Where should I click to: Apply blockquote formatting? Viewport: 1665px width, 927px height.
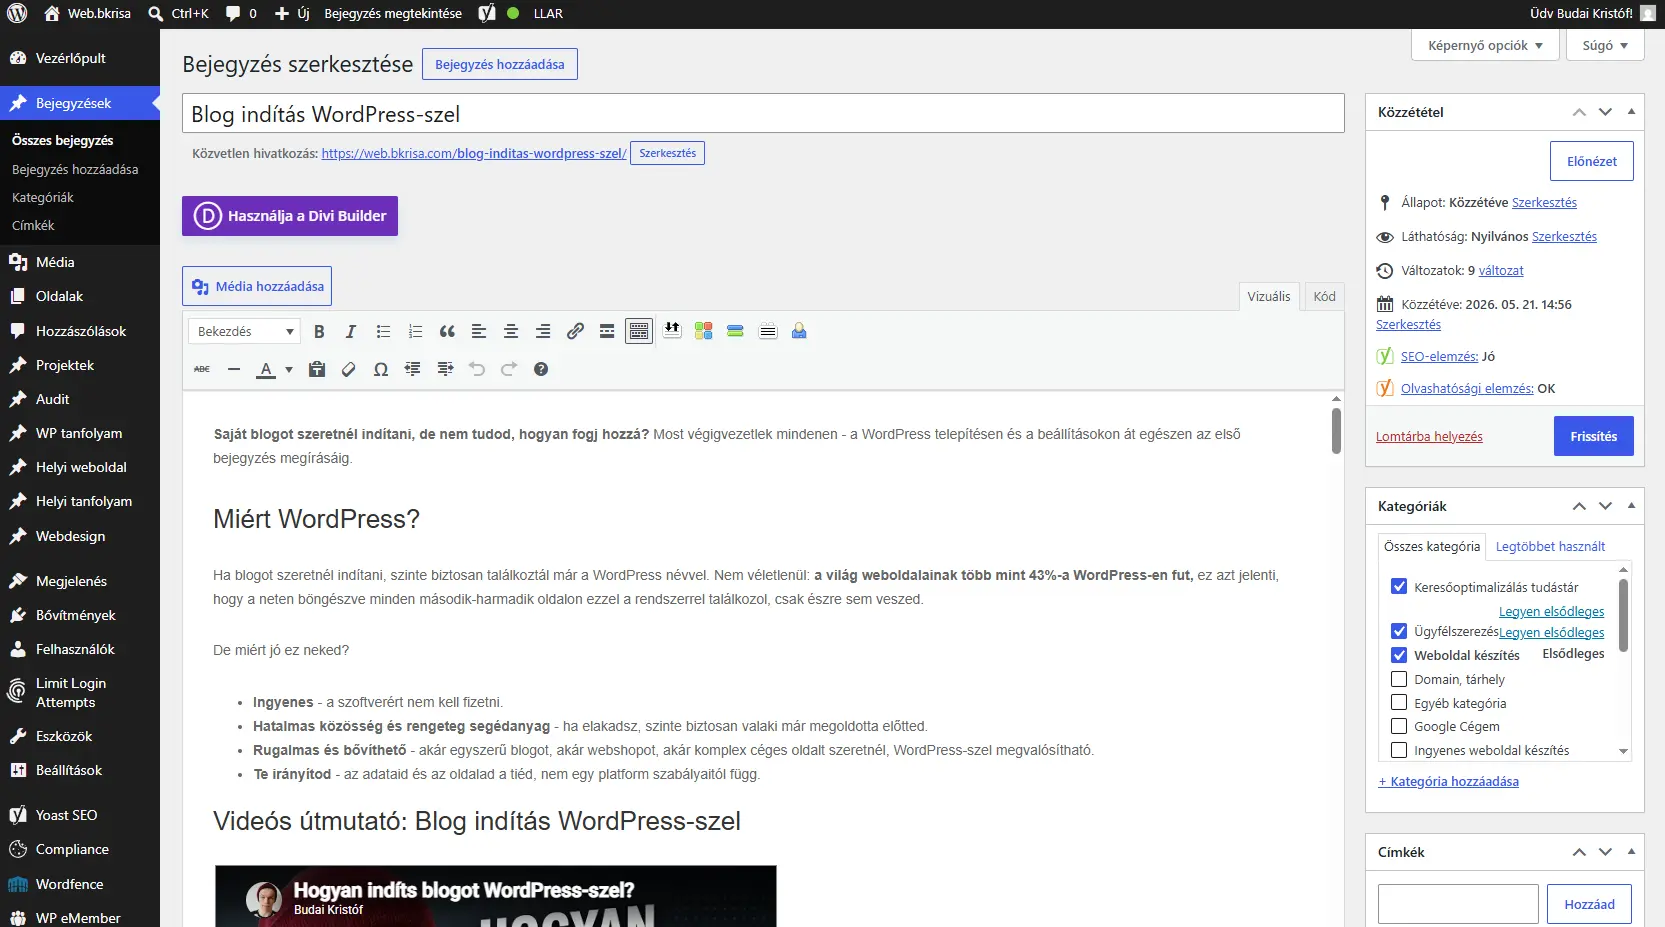pyautogui.click(x=447, y=331)
